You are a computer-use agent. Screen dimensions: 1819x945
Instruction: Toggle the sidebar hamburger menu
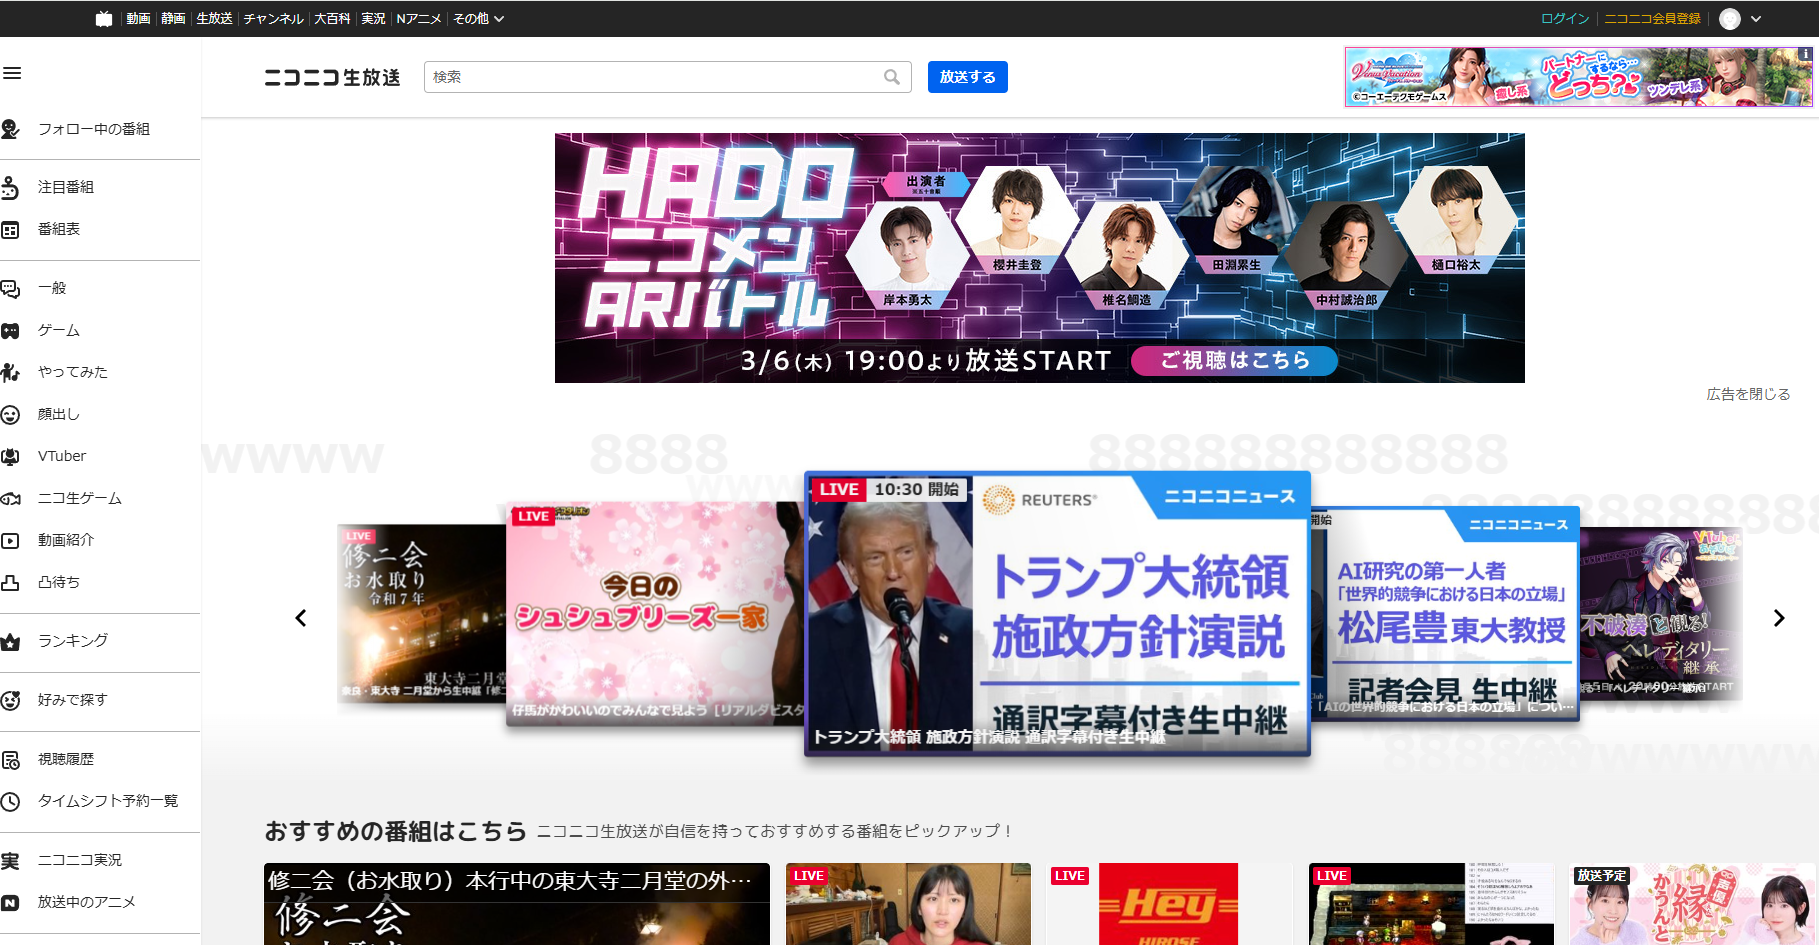coord(13,73)
